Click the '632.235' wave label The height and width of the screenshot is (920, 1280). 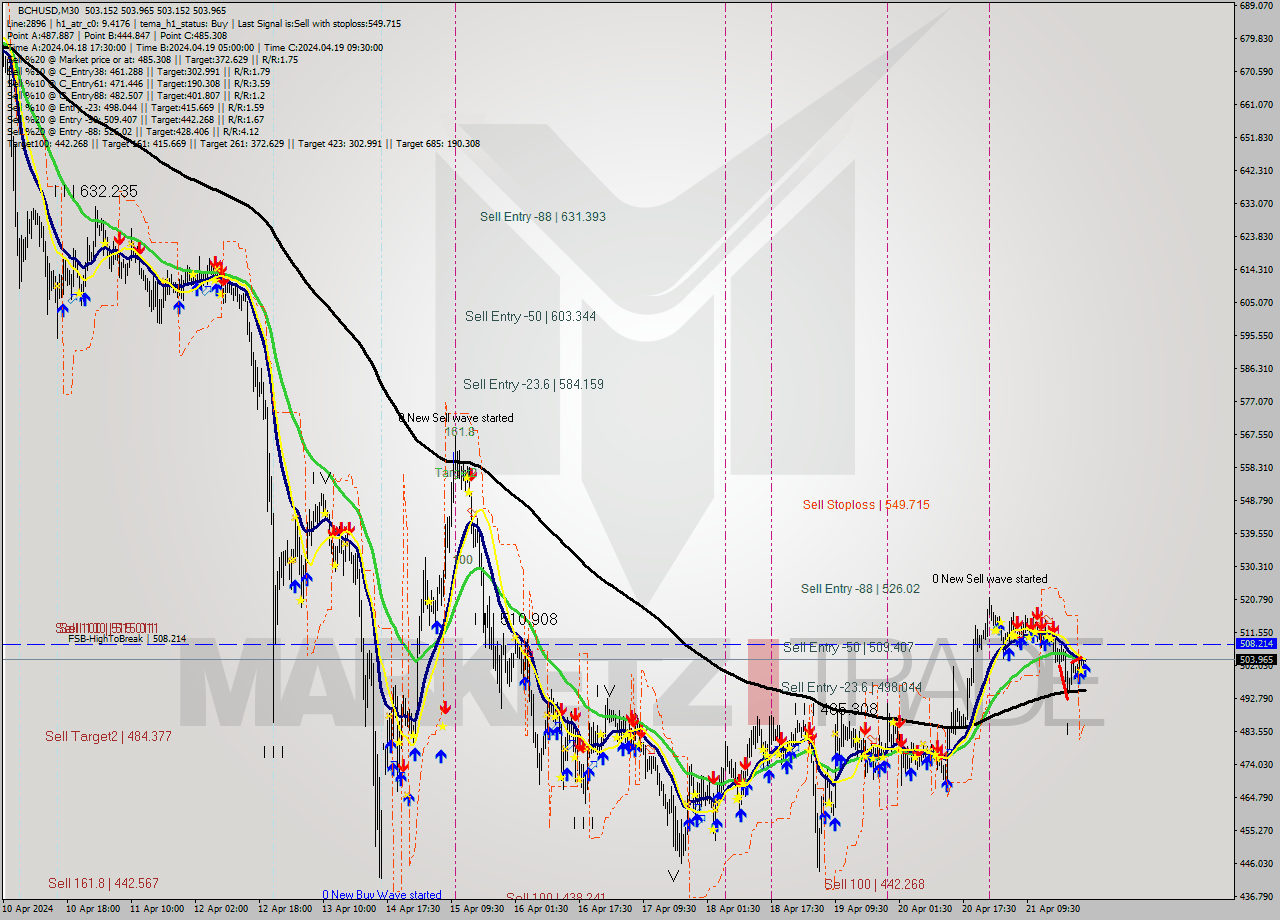108,191
